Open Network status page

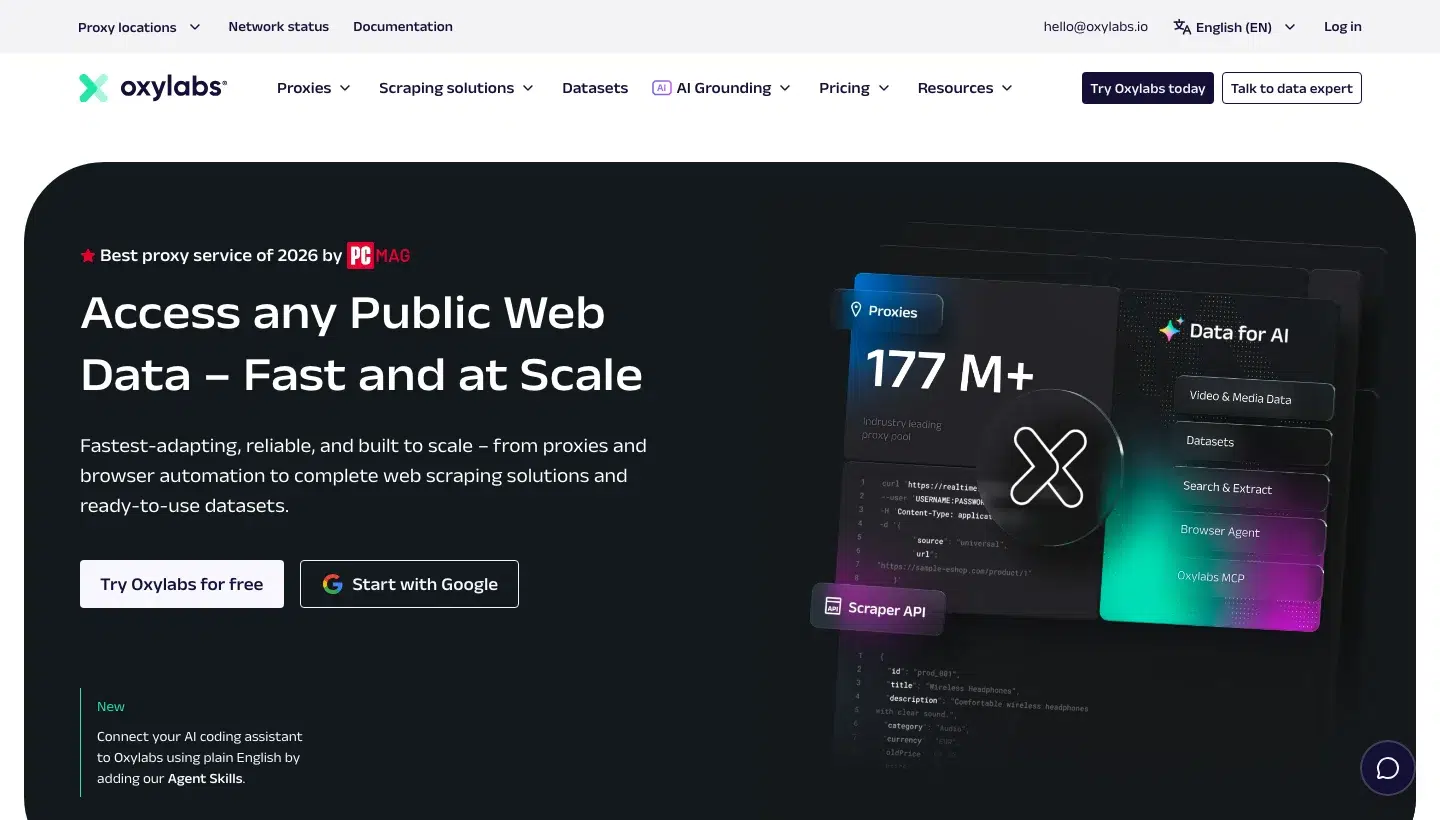click(x=278, y=27)
